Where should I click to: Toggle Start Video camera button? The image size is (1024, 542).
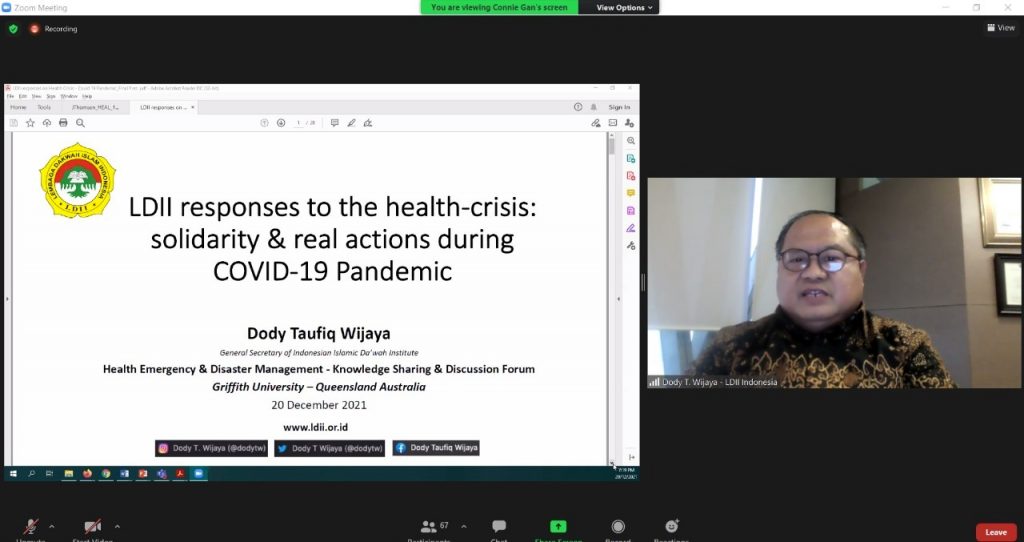pyautogui.click(x=93, y=526)
